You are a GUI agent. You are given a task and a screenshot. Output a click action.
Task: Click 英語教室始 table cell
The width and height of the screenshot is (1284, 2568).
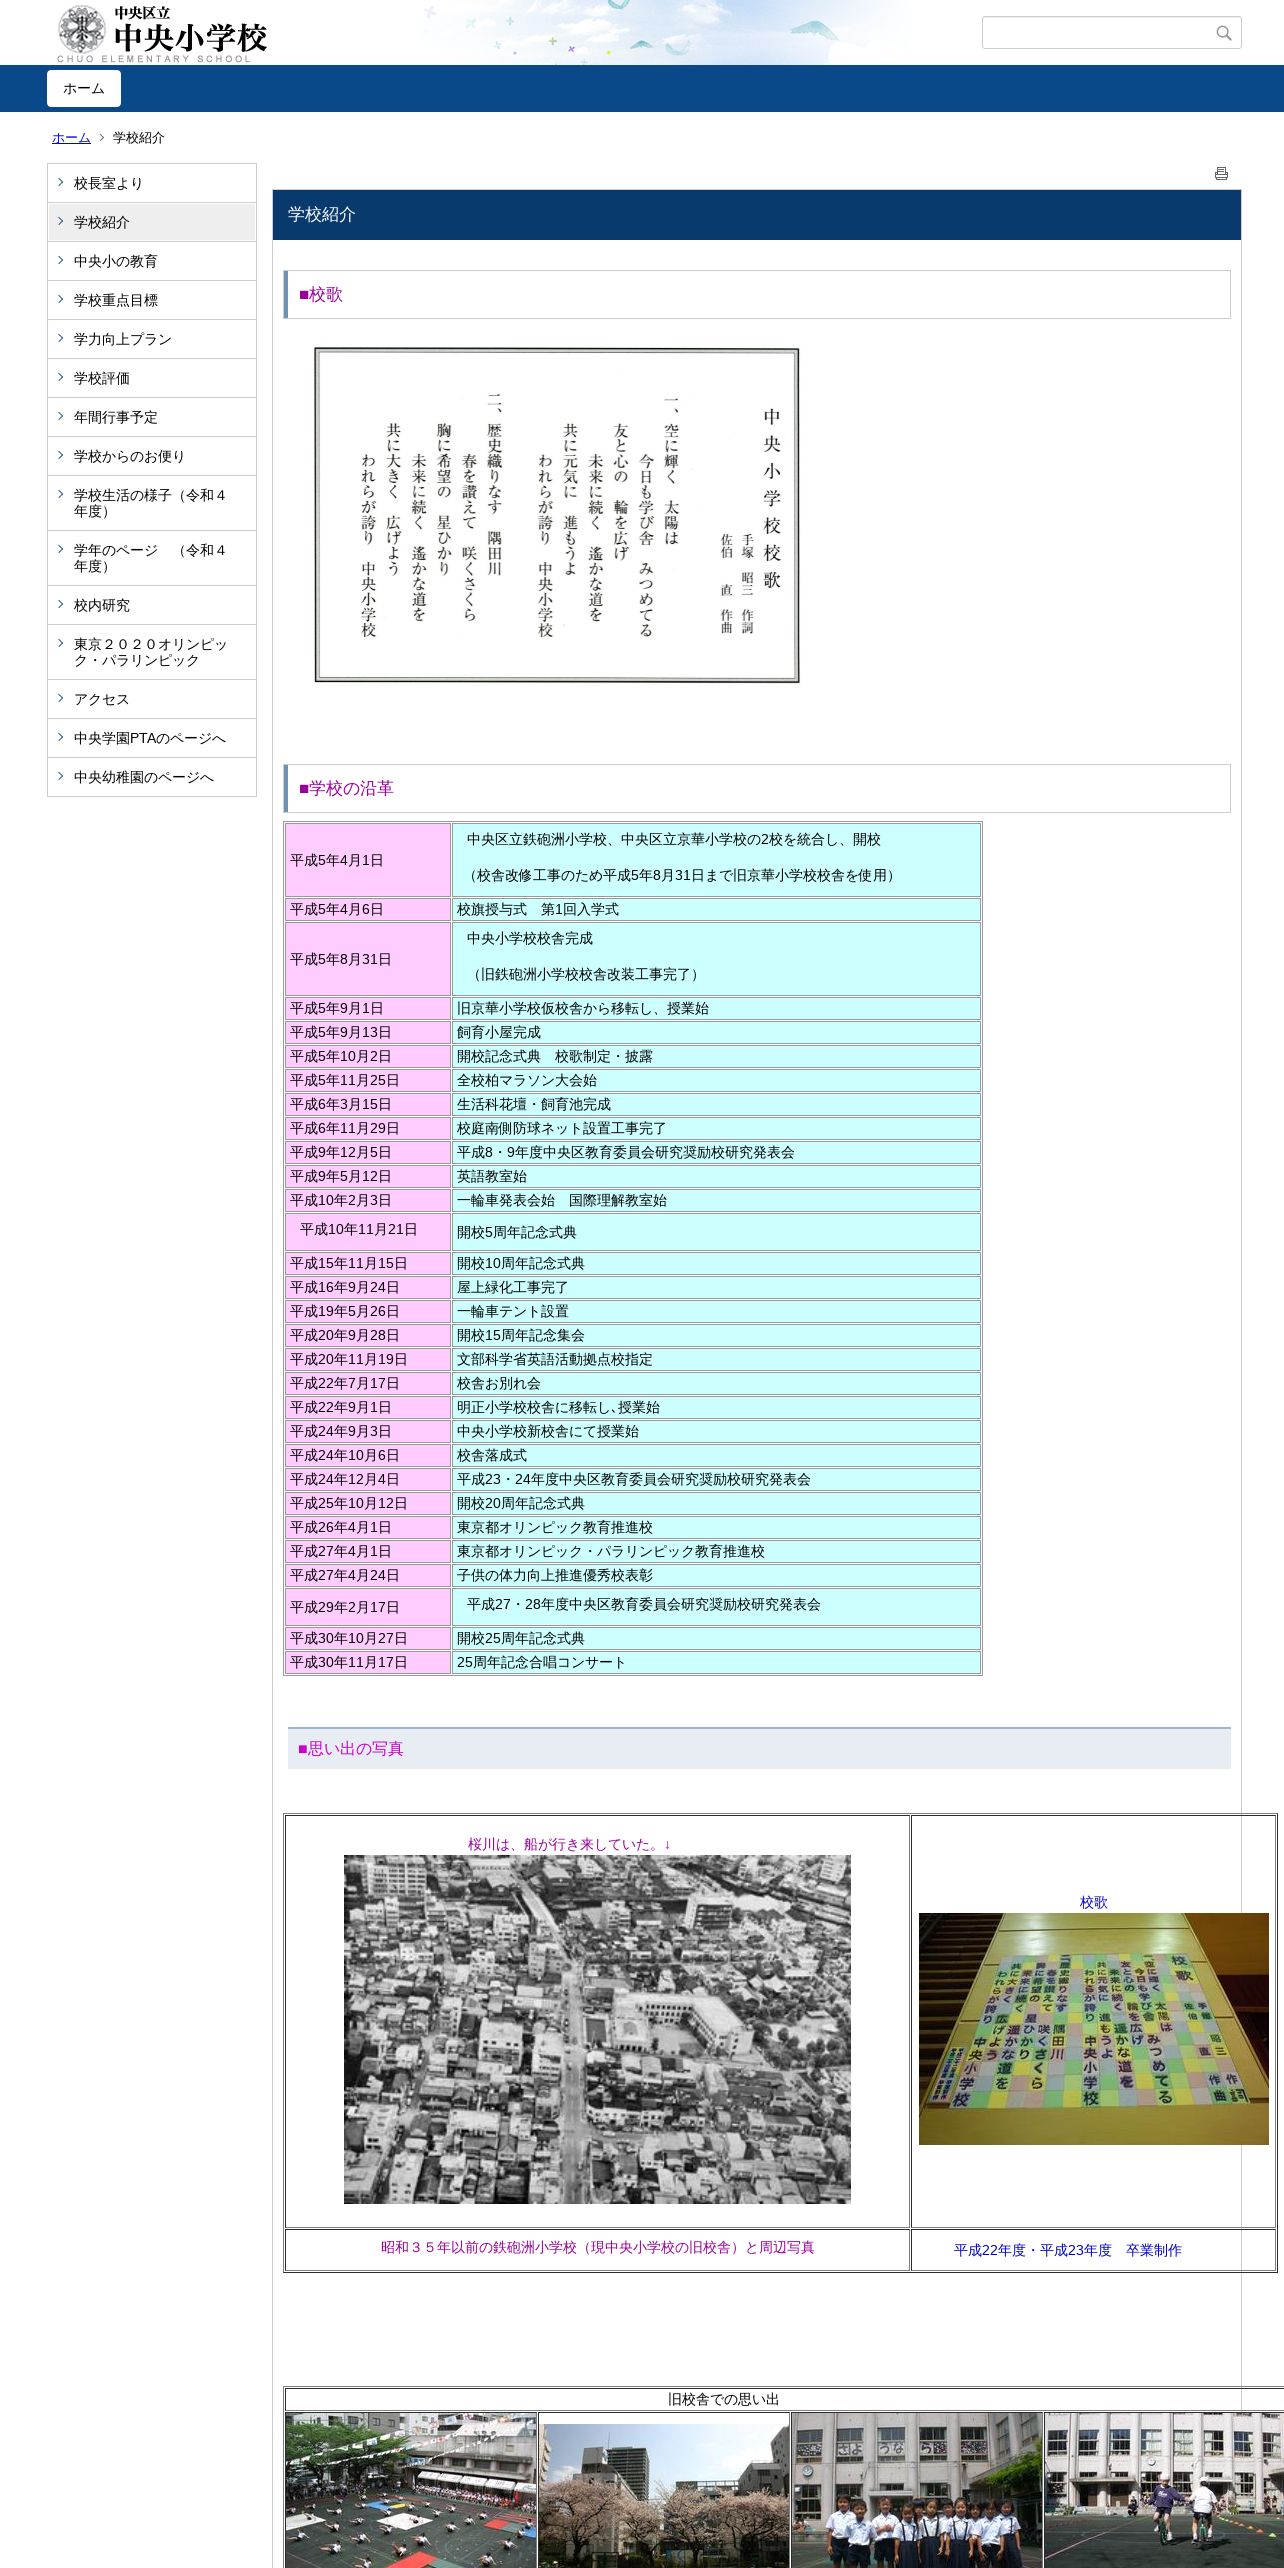point(716,1176)
